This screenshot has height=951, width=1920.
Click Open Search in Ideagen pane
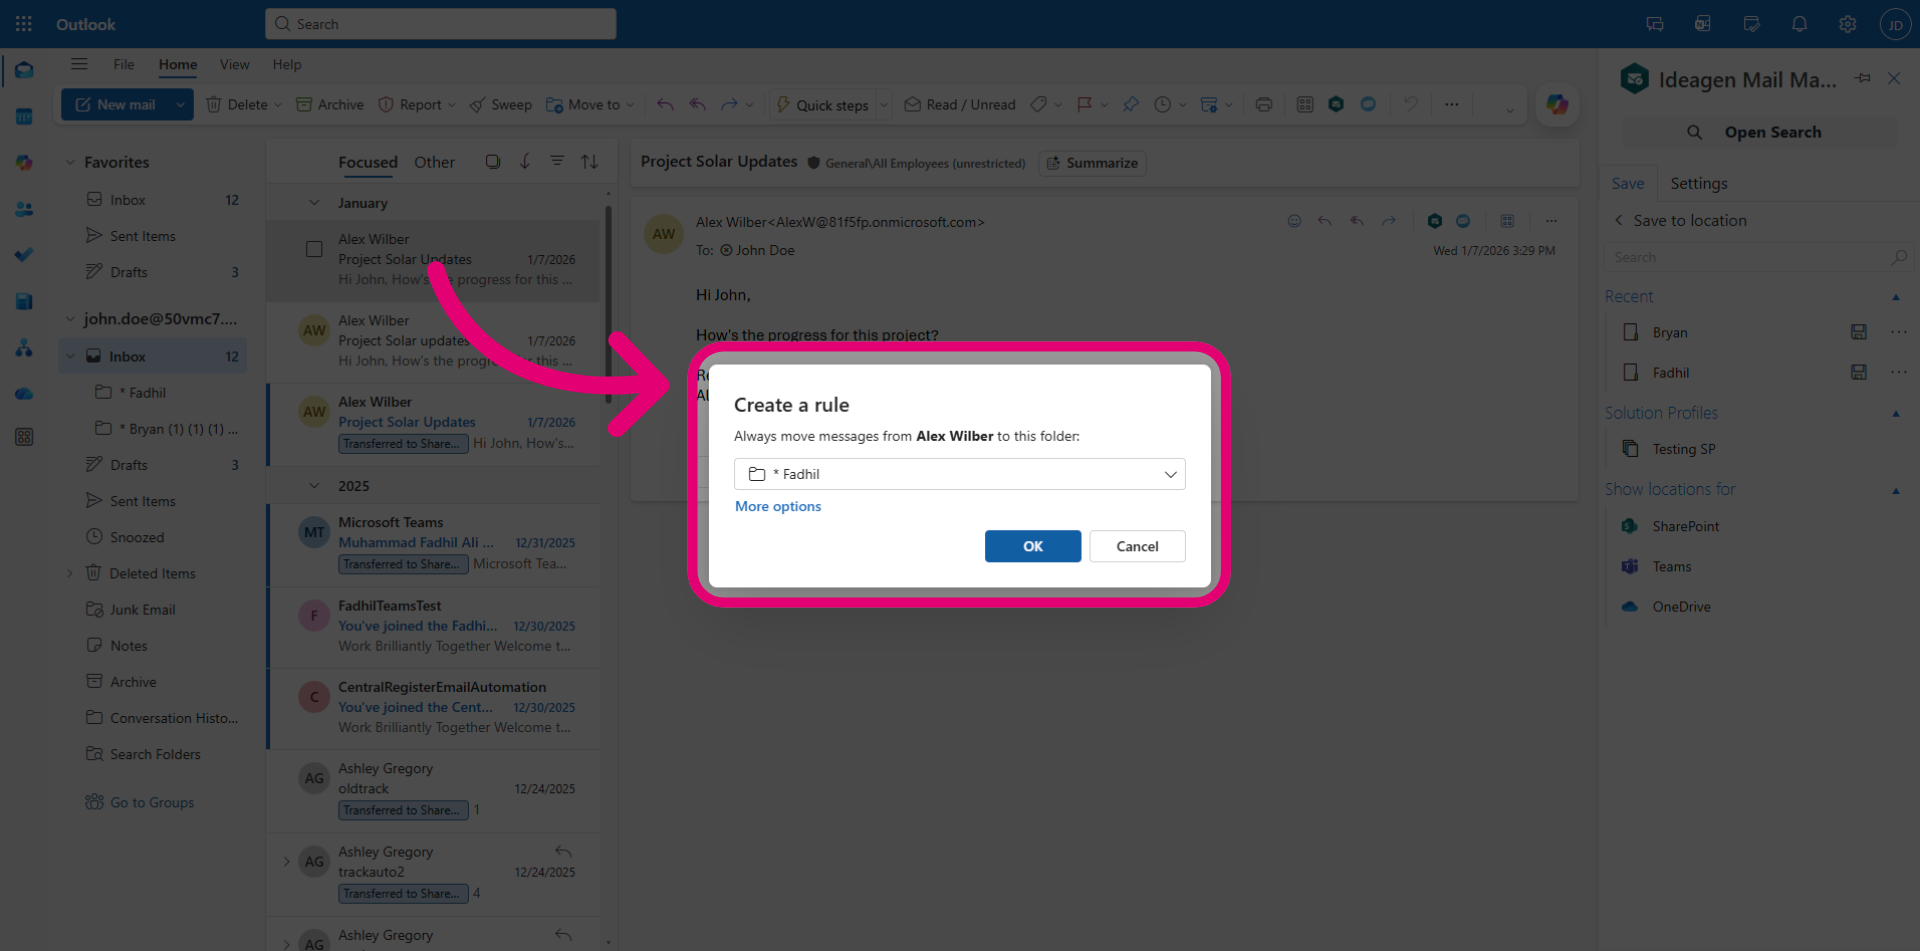[x=1758, y=132]
